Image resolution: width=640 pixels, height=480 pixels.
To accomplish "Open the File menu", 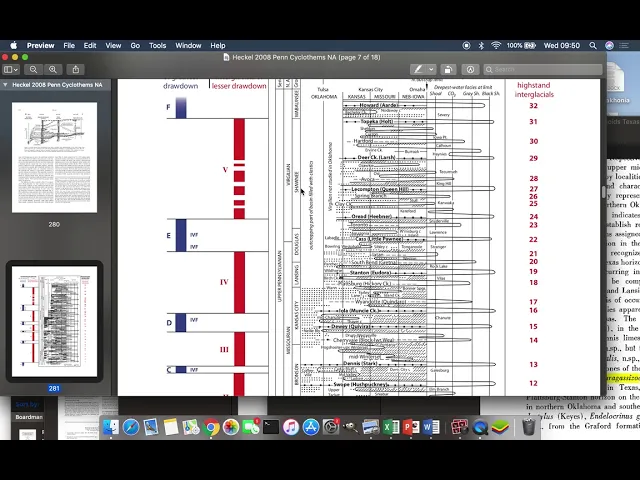I will tap(69, 45).
